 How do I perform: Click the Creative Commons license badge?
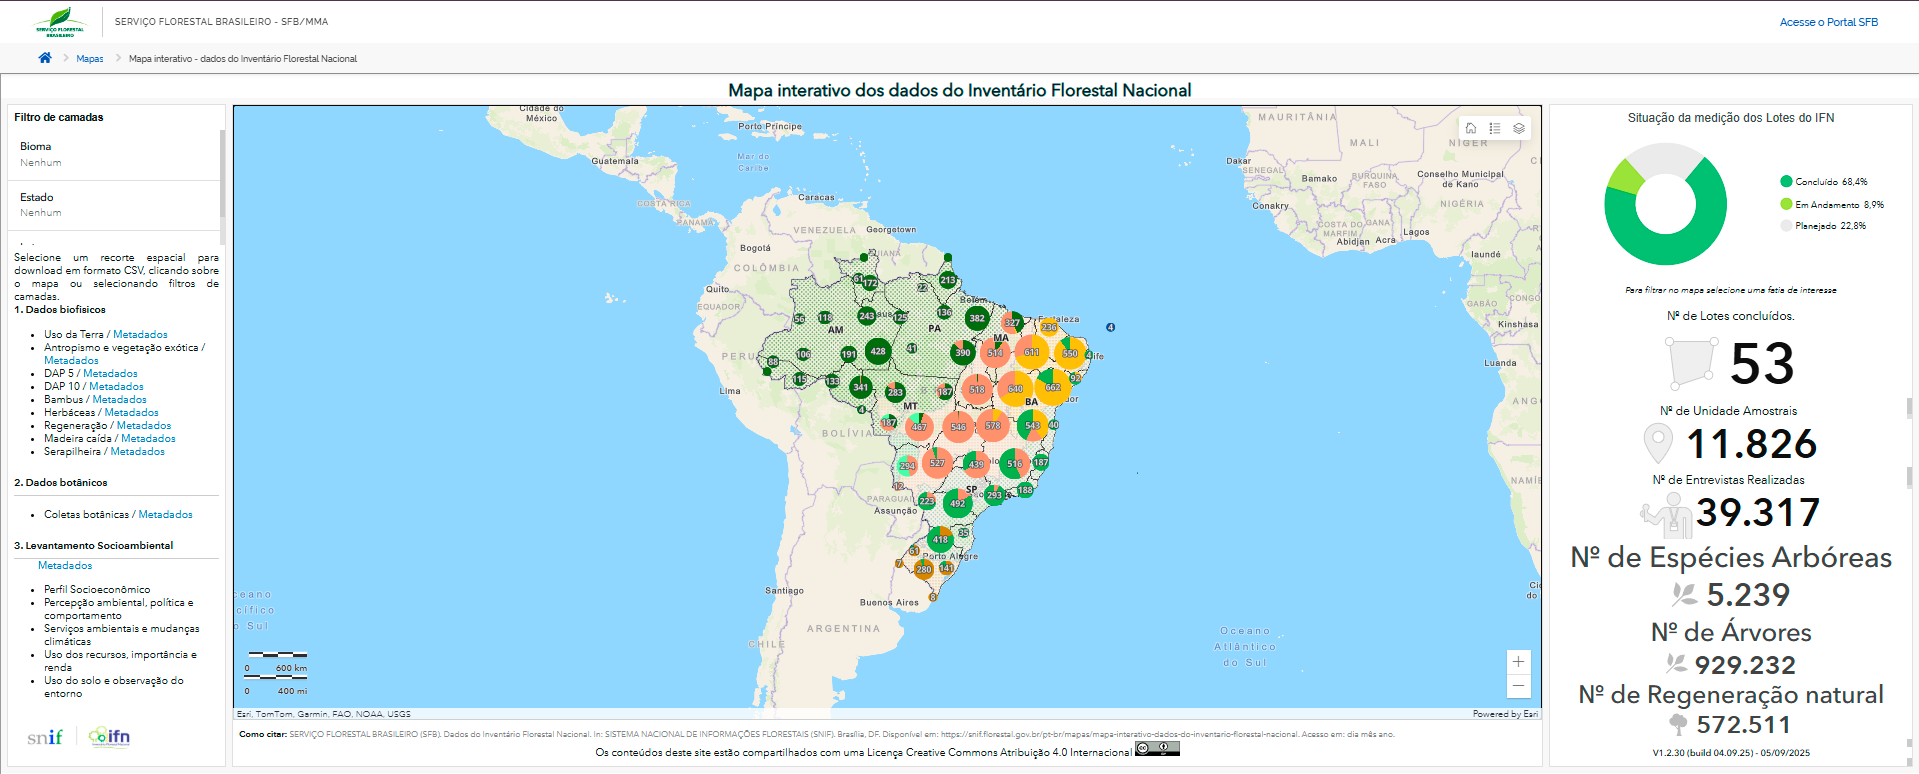pyautogui.click(x=1157, y=748)
